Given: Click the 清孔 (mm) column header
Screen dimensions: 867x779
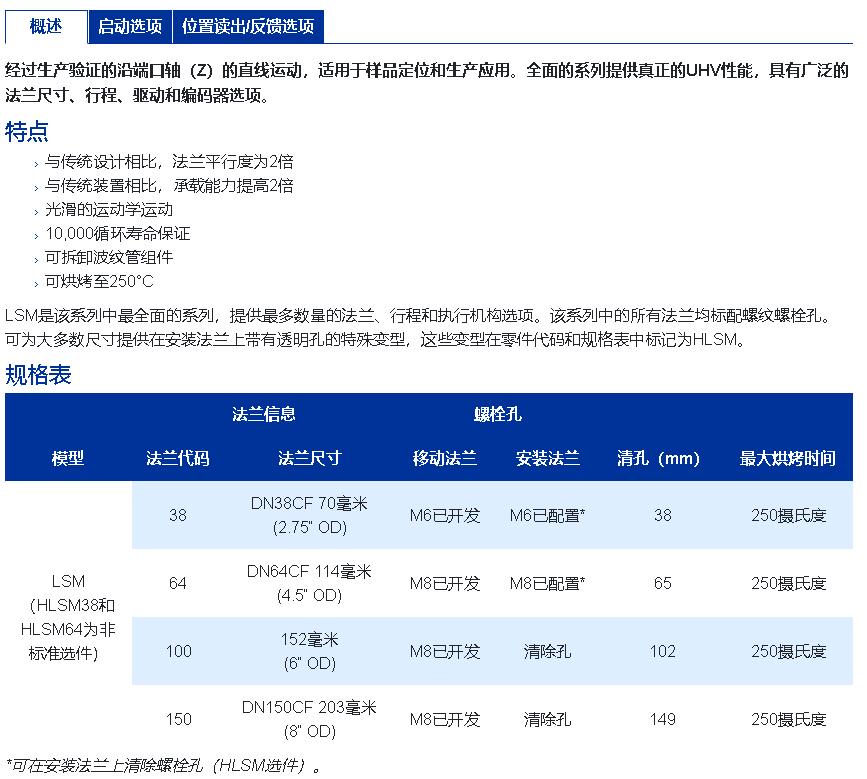Looking at the screenshot, I should pos(659,458).
